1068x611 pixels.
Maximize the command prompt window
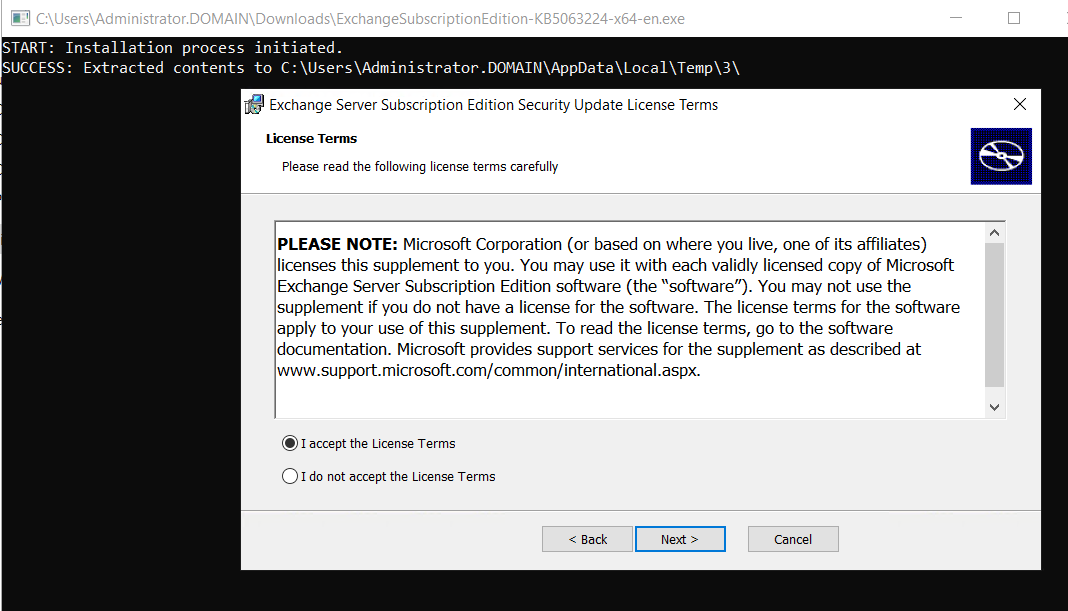(x=1013, y=19)
